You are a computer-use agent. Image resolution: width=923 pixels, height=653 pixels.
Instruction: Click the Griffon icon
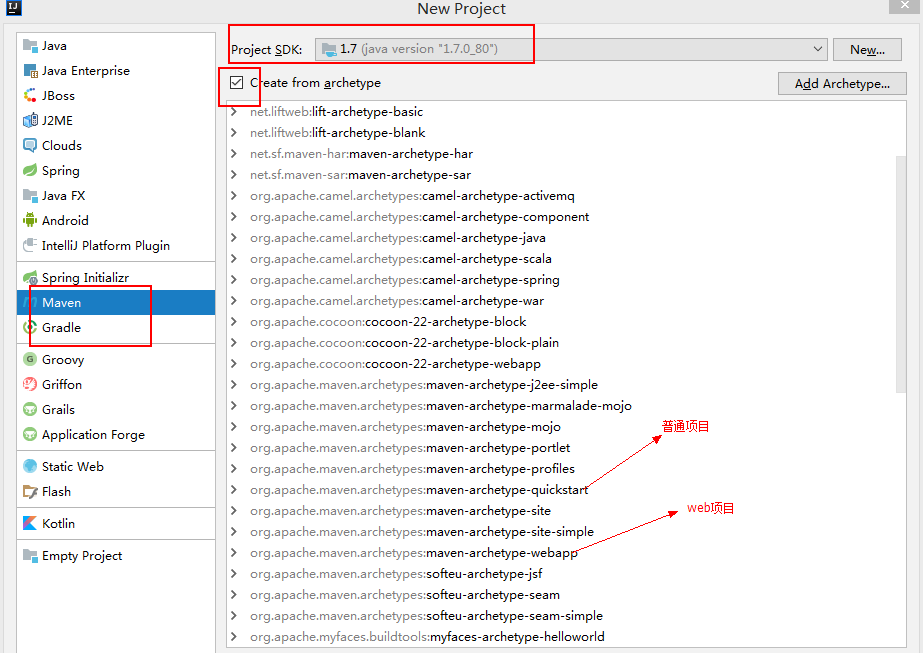pyautogui.click(x=30, y=384)
